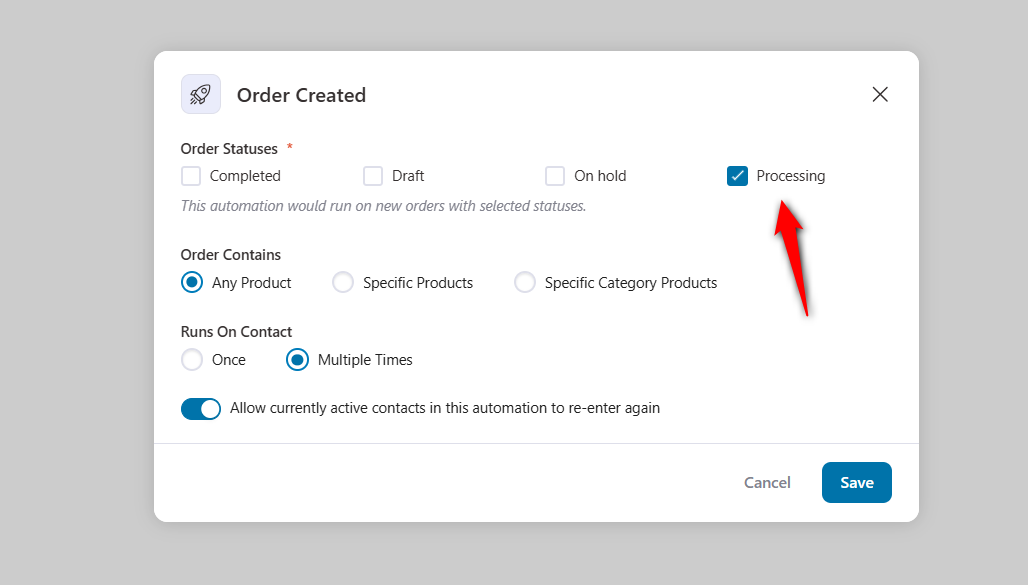Viewport: 1028px width, 585px height.
Task: Click the Order Statuses label
Action: coord(229,148)
